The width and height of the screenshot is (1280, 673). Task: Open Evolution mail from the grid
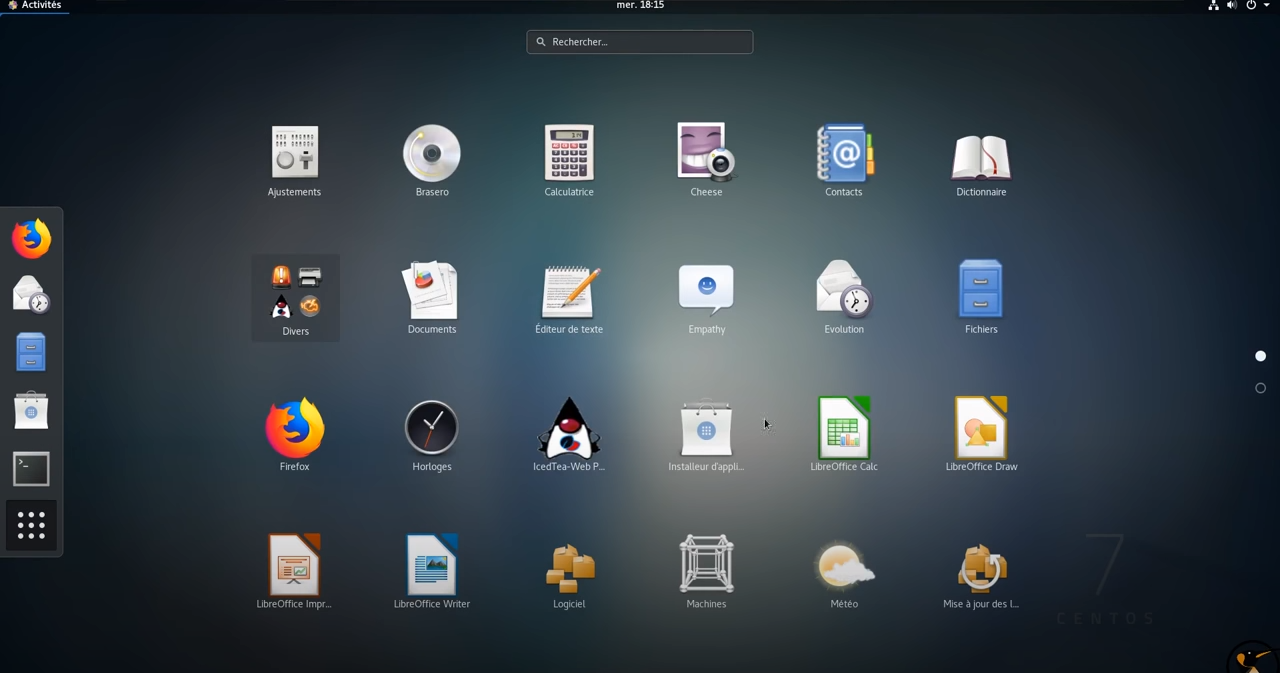point(844,297)
